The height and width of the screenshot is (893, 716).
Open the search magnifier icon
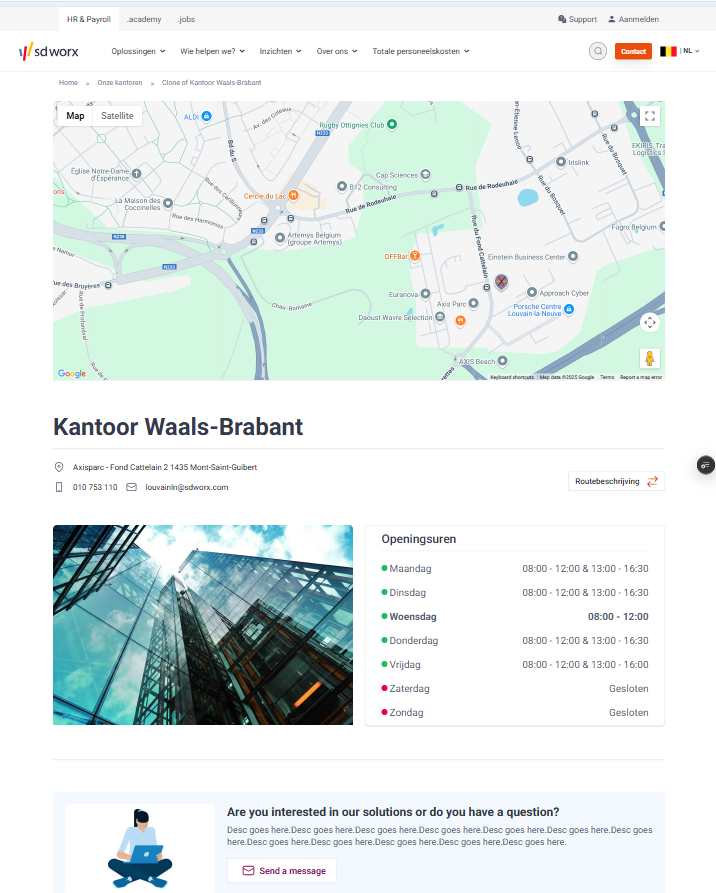(x=598, y=51)
